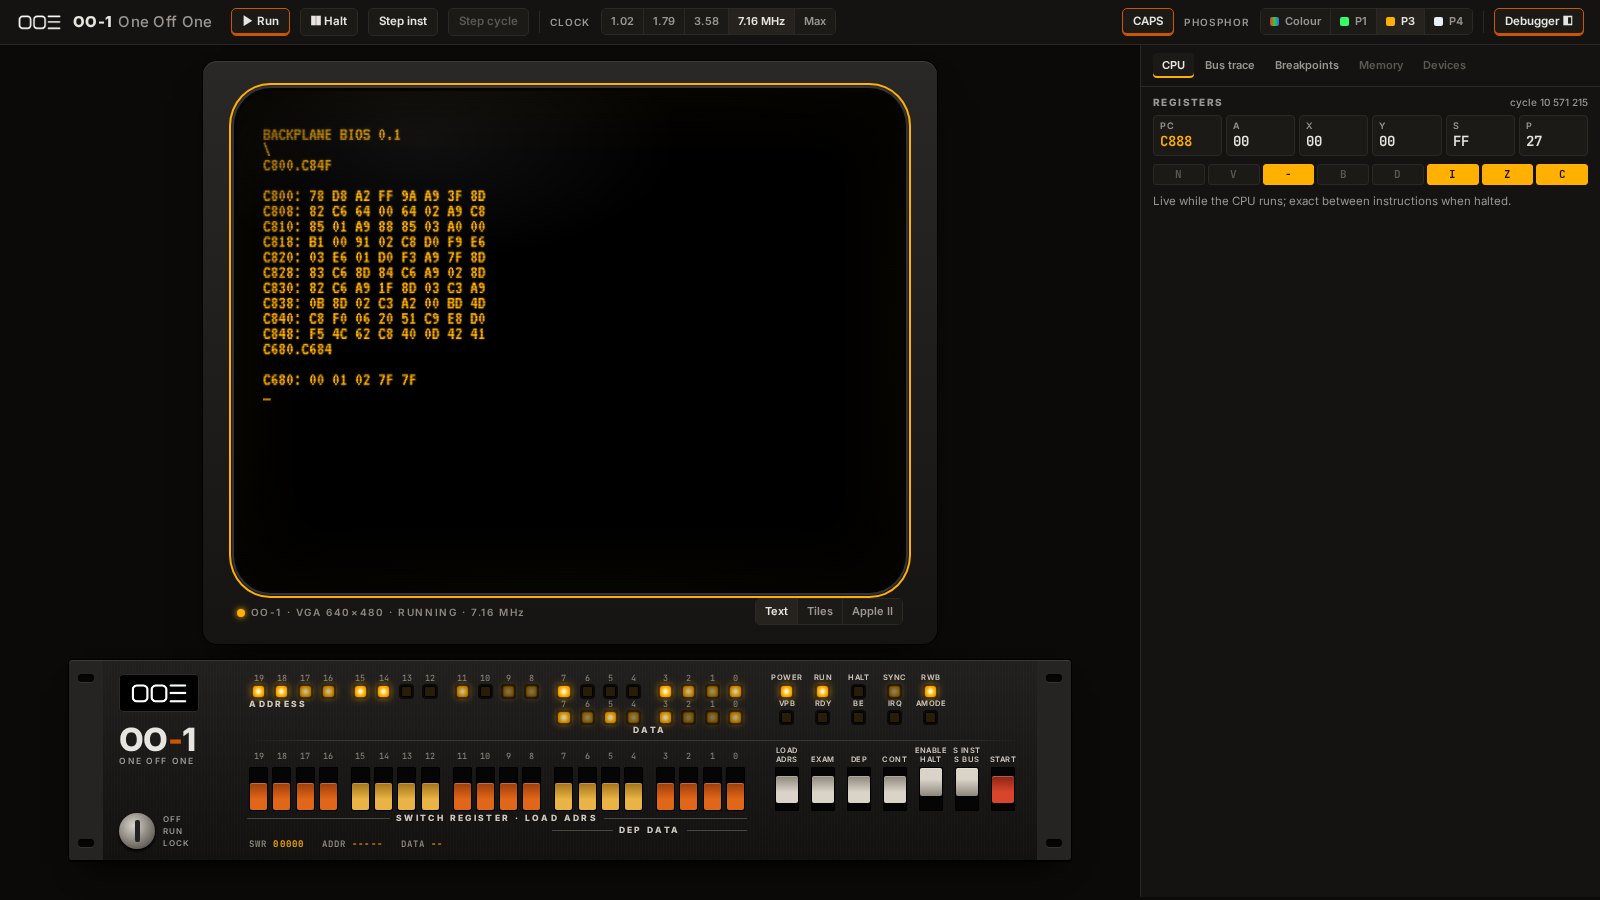Flip switch register bit 8
The image size is (1600, 900).
tap(531, 789)
